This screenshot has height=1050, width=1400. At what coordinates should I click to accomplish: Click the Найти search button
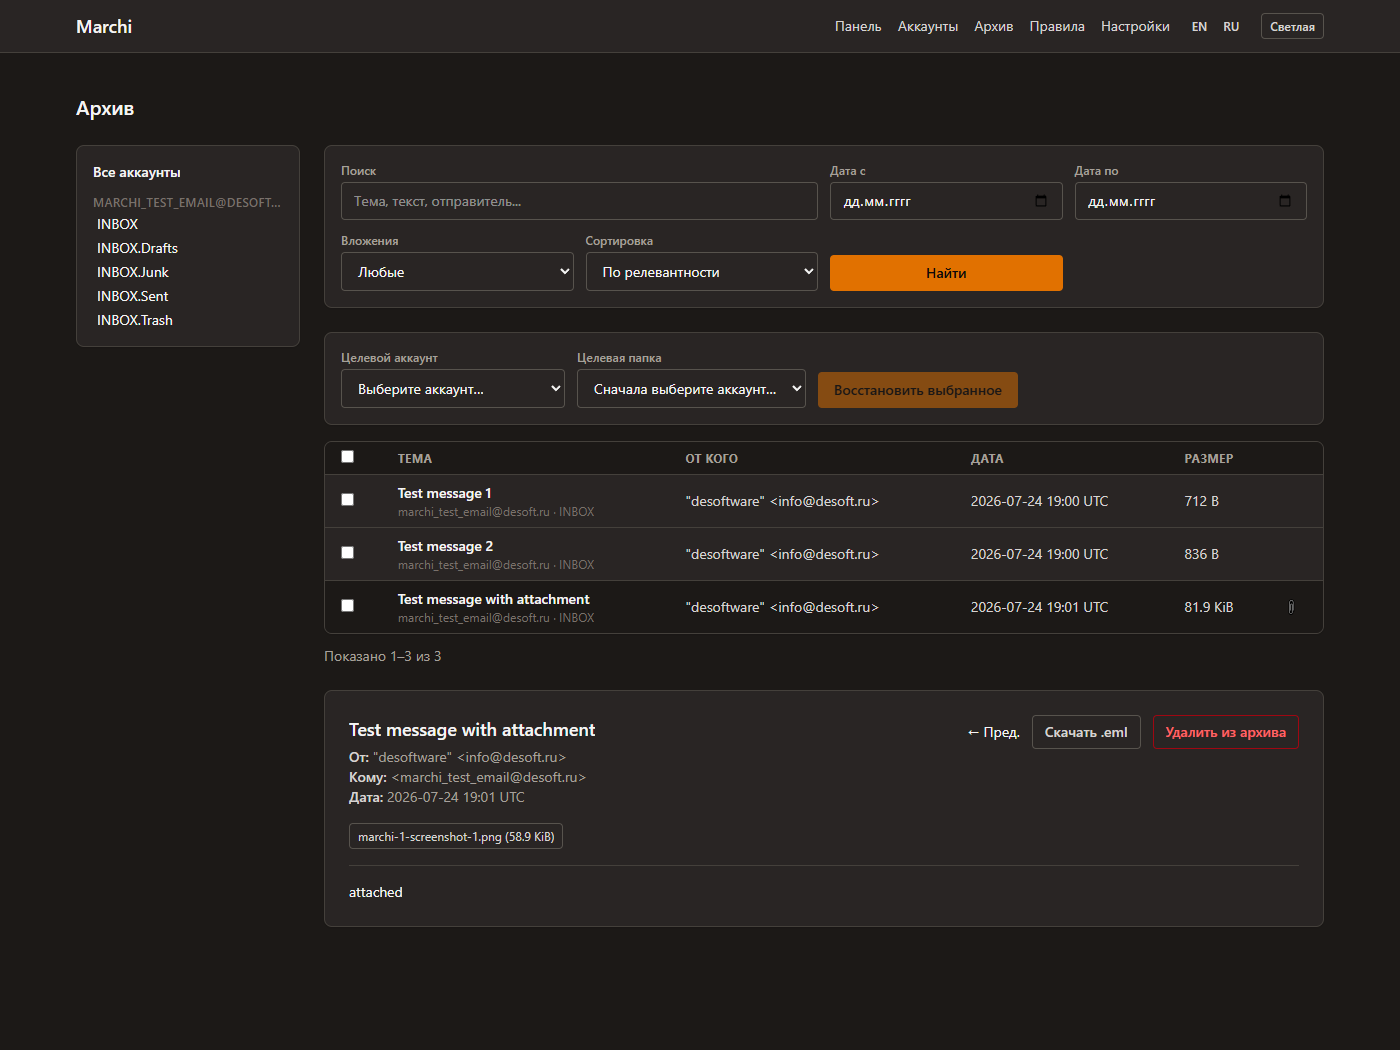pos(946,273)
